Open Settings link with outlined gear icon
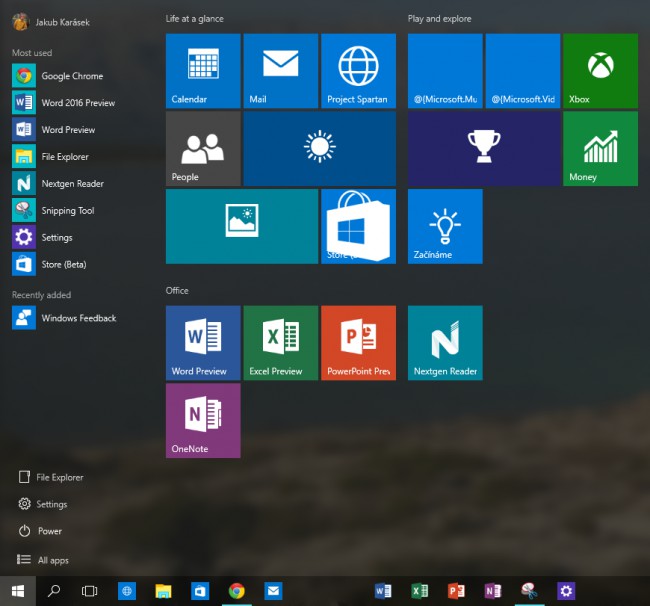The height and width of the screenshot is (606, 650). pyautogui.click(x=43, y=504)
